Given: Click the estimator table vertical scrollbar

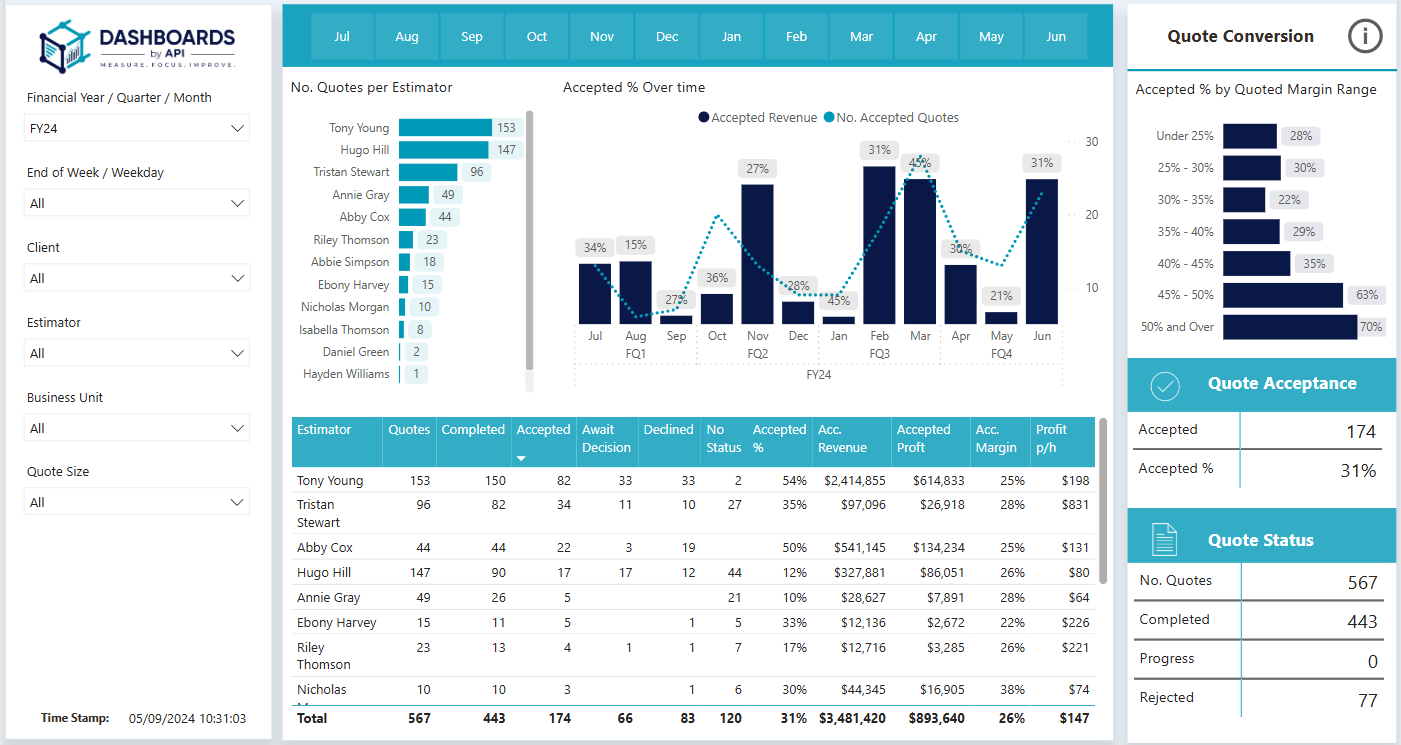Looking at the screenshot, I should click(1103, 500).
